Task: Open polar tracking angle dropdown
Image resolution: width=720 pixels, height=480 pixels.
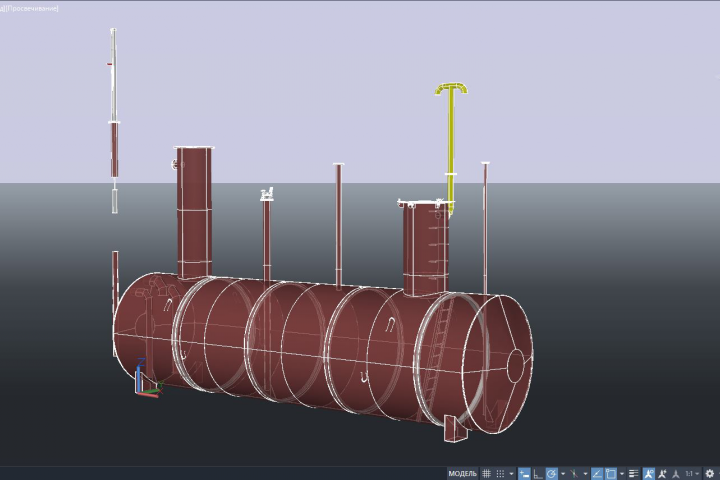Action: point(563,474)
